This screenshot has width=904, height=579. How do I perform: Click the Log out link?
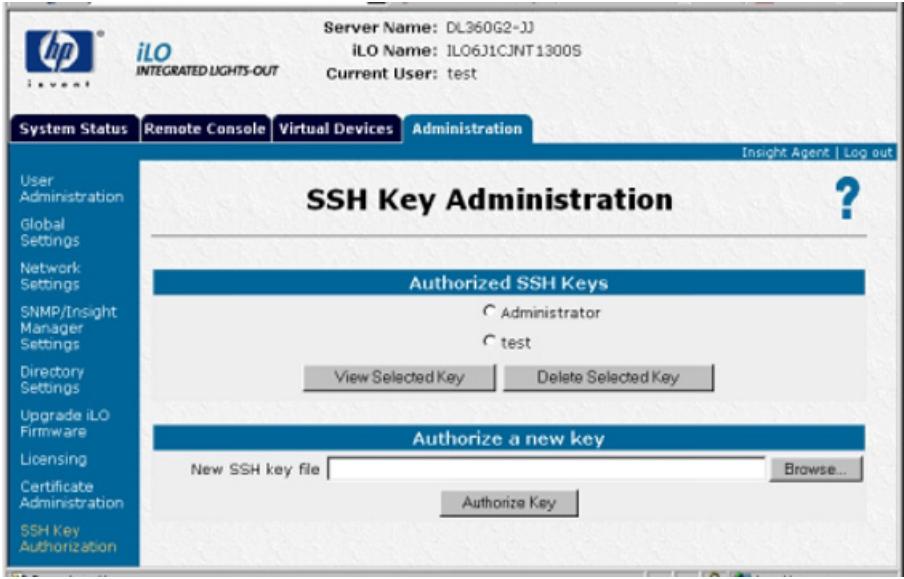(868, 153)
